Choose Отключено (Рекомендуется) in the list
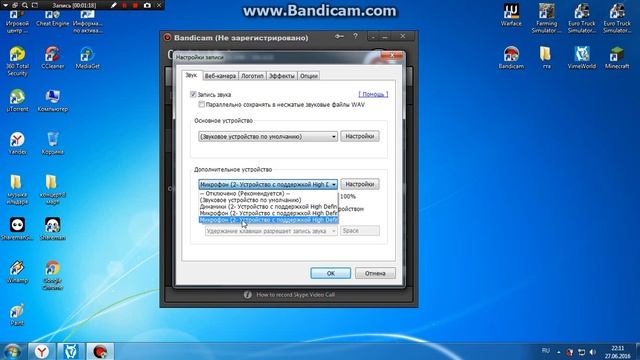This screenshot has width=640, height=360. click(x=268, y=193)
